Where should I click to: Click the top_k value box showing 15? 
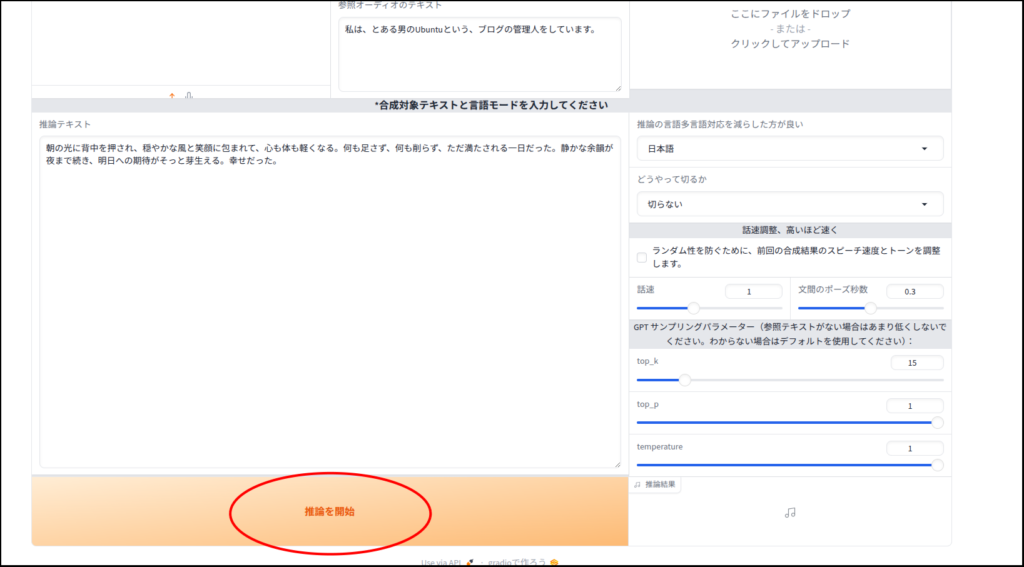915,363
